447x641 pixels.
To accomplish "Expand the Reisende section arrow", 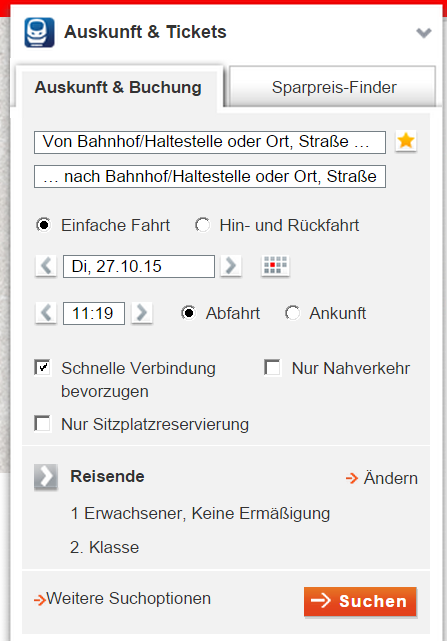I will pos(46,477).
